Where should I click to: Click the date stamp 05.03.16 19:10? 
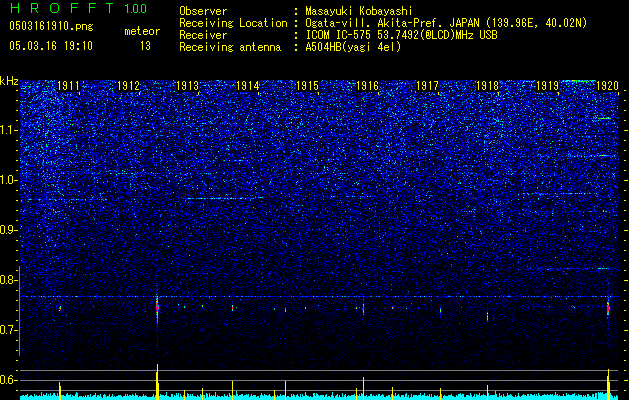click(51, 46)
